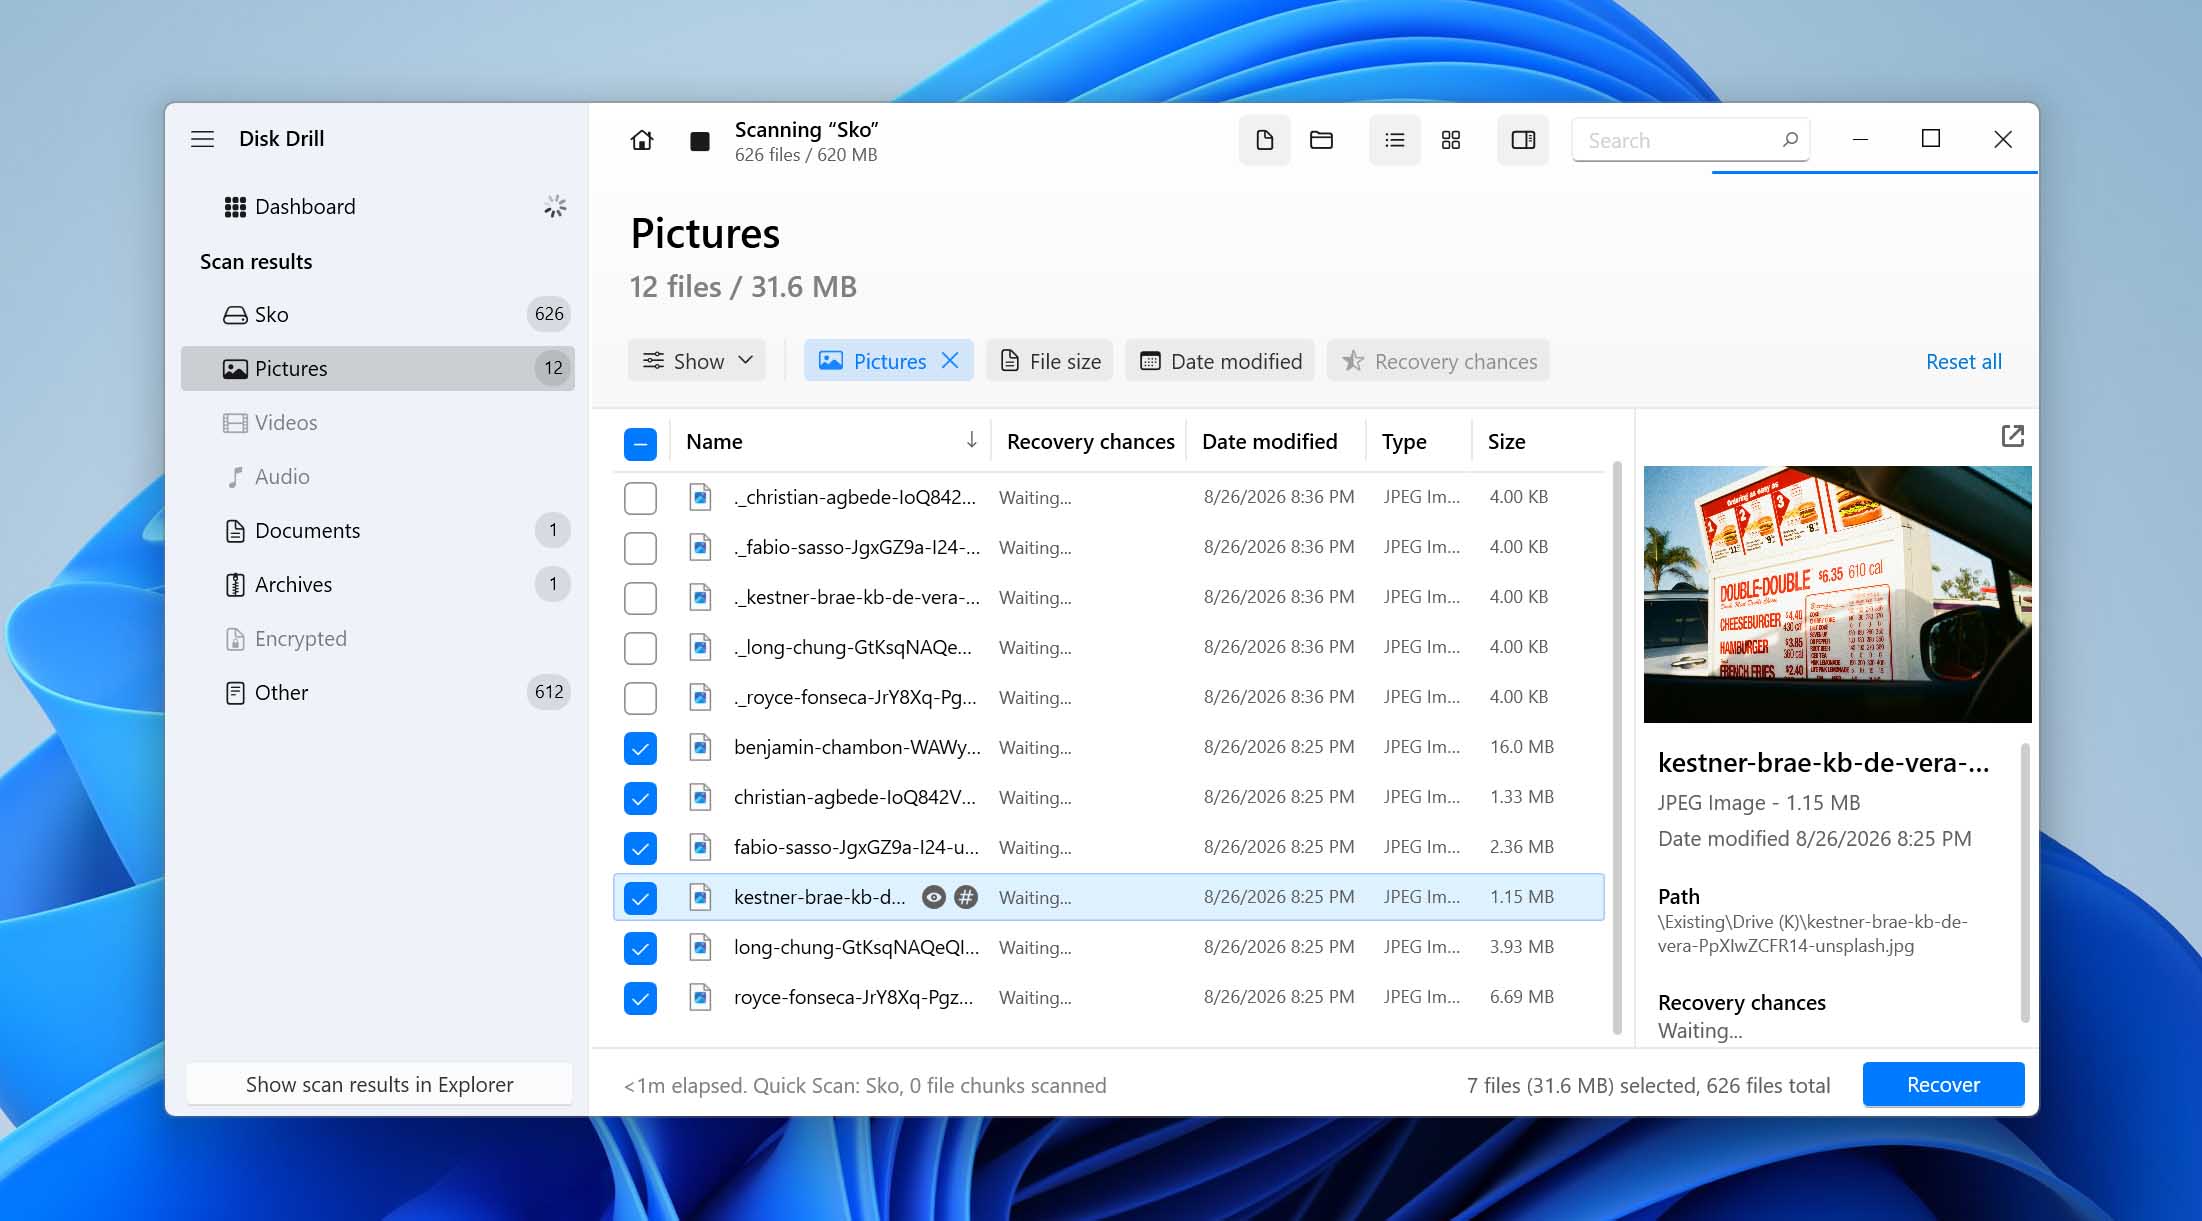Check the ._long-chung-GtKsqNAQe file checkbox

tap(640, 648)
